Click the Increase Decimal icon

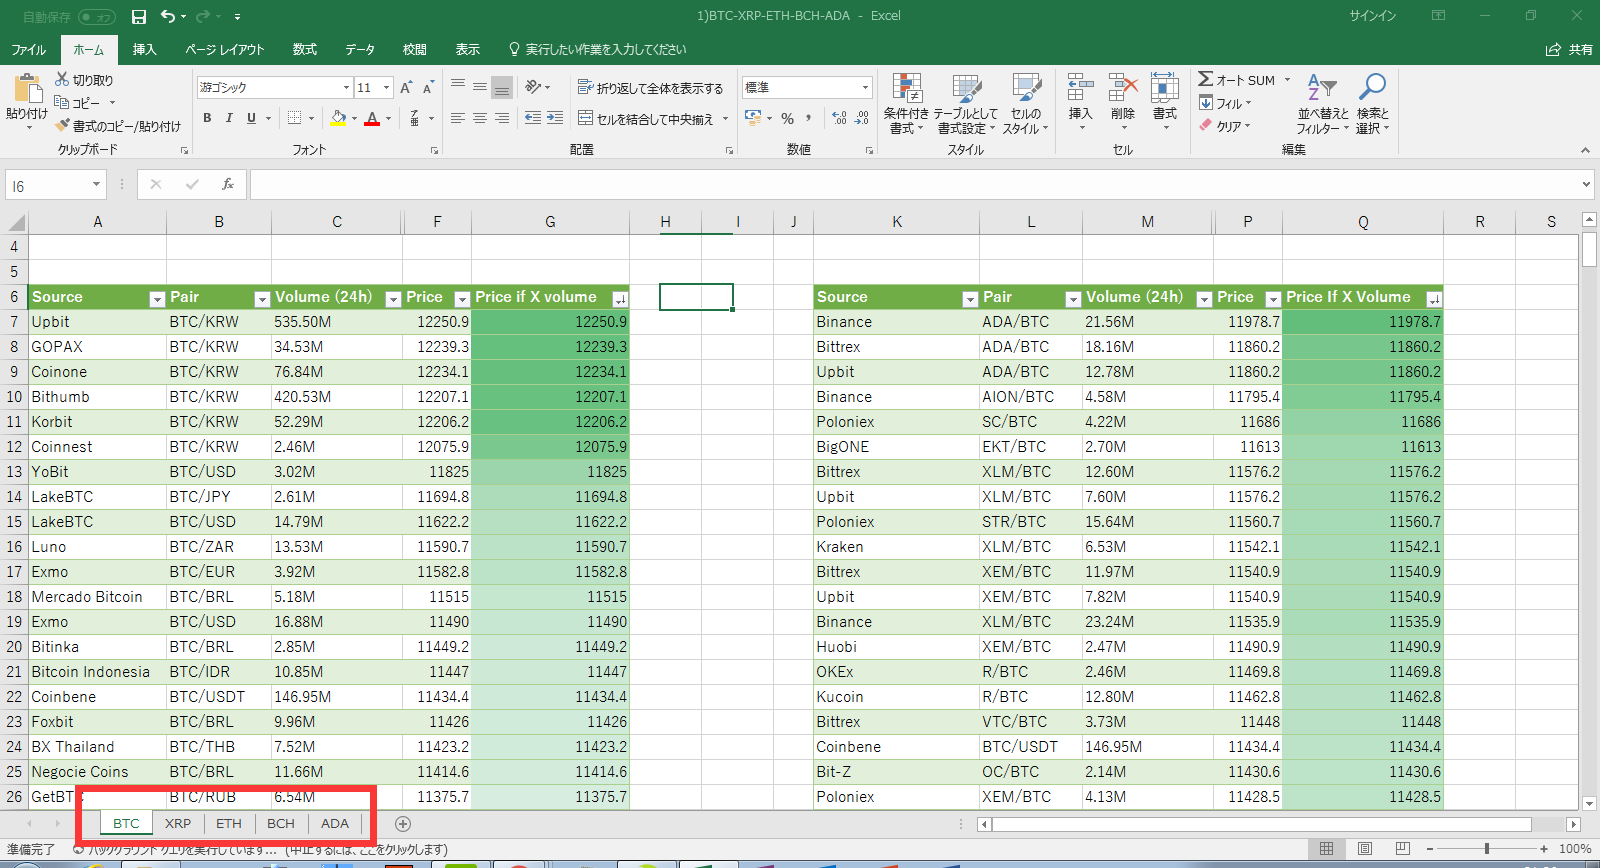point(840,118)
